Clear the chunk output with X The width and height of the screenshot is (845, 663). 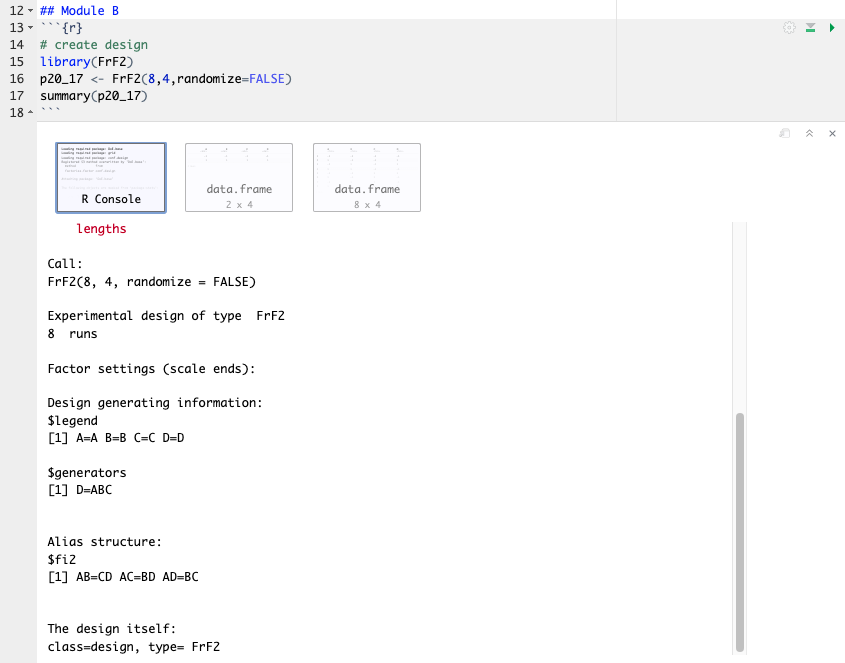832,133
